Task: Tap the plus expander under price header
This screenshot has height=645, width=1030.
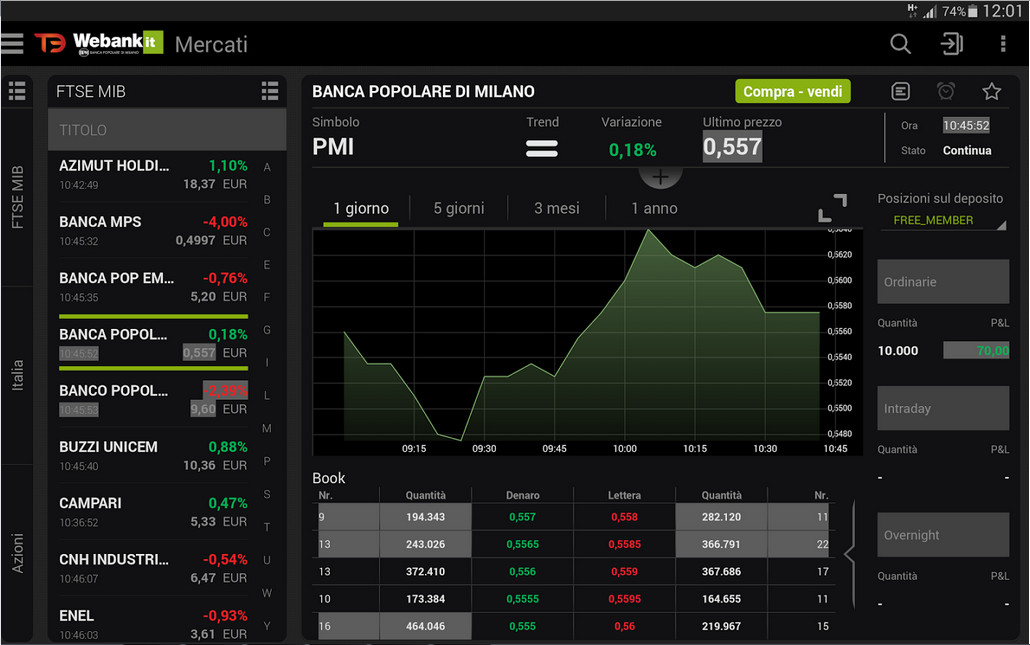Action: coord(660,177)
